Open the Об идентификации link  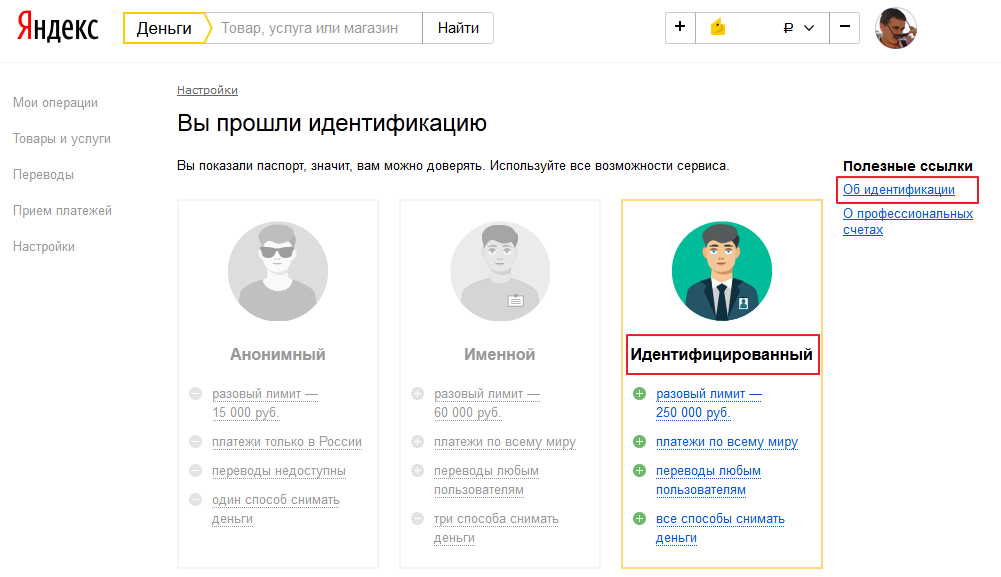point(898,189)
